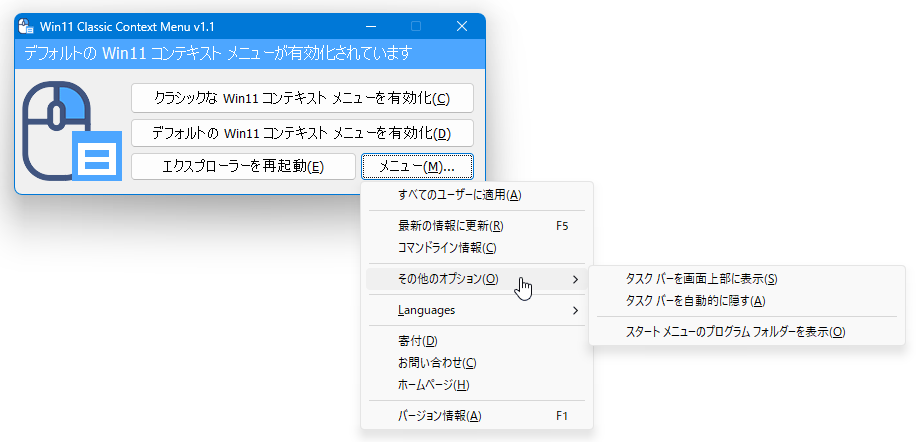Open the メニュー(M)... button
This screenshot has width=916, height=442.
(417, 167)
